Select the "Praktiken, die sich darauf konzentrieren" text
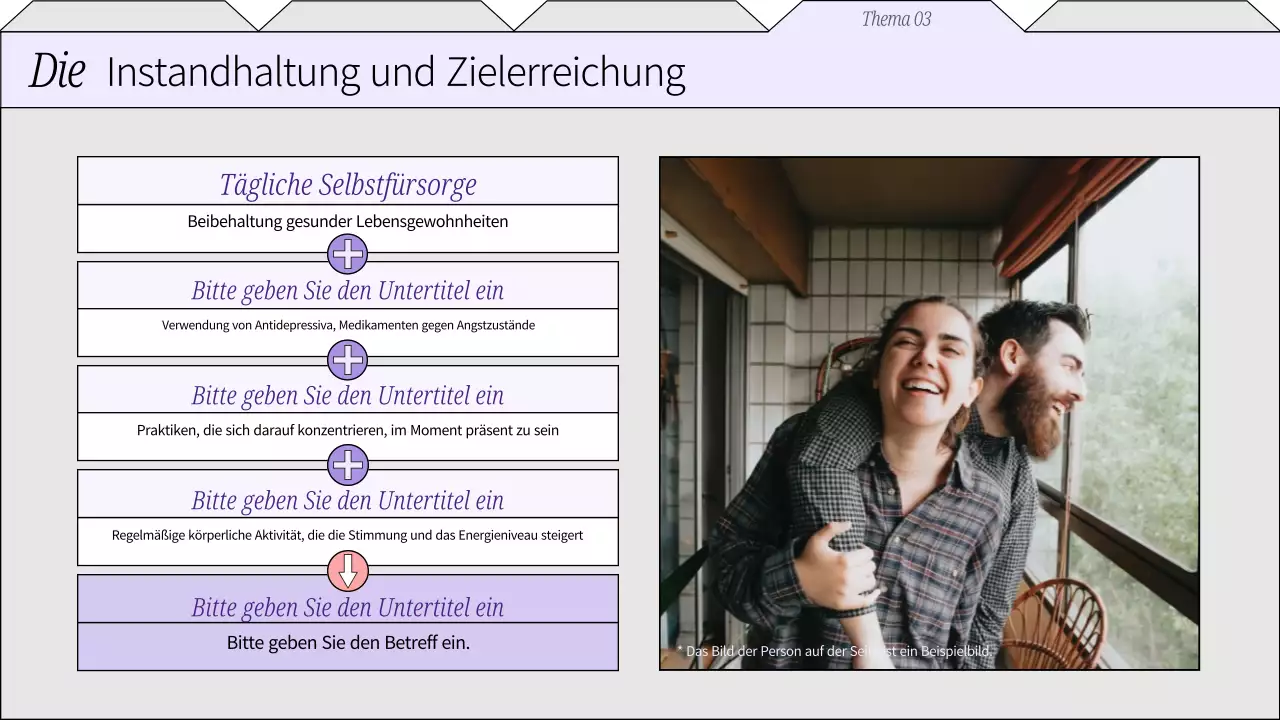This screenshot has width=1280, height=720. 347,430
